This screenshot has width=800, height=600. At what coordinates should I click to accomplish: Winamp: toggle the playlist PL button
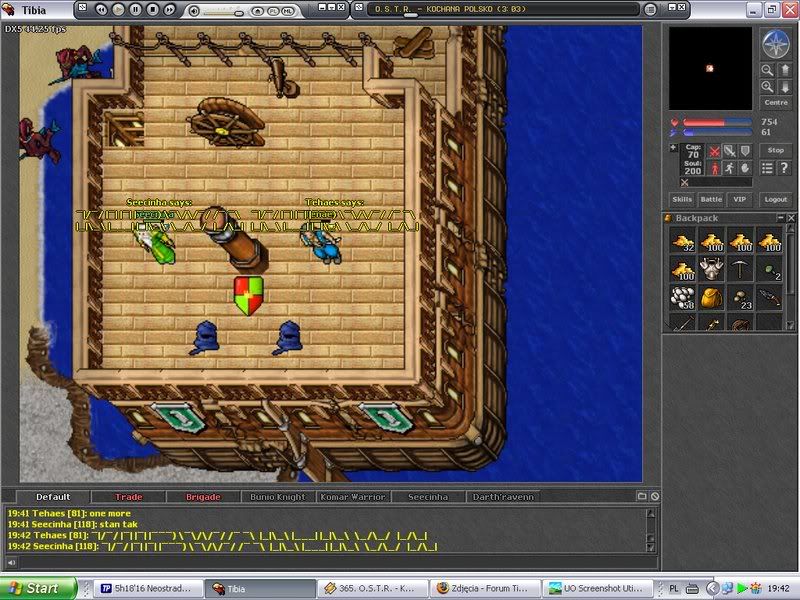273,11
